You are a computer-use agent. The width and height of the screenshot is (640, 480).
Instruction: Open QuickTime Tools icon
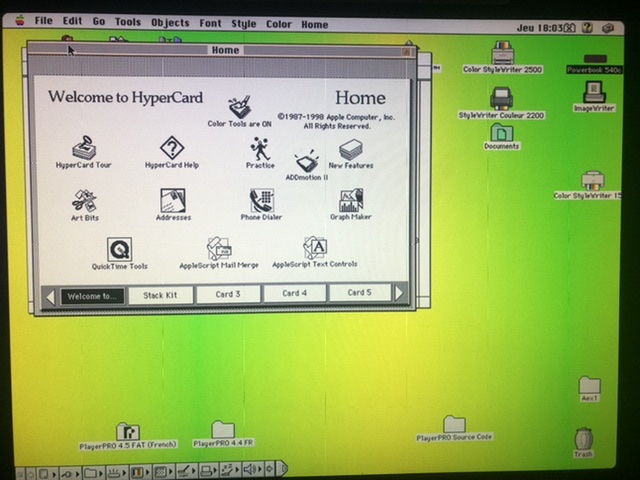119,249
